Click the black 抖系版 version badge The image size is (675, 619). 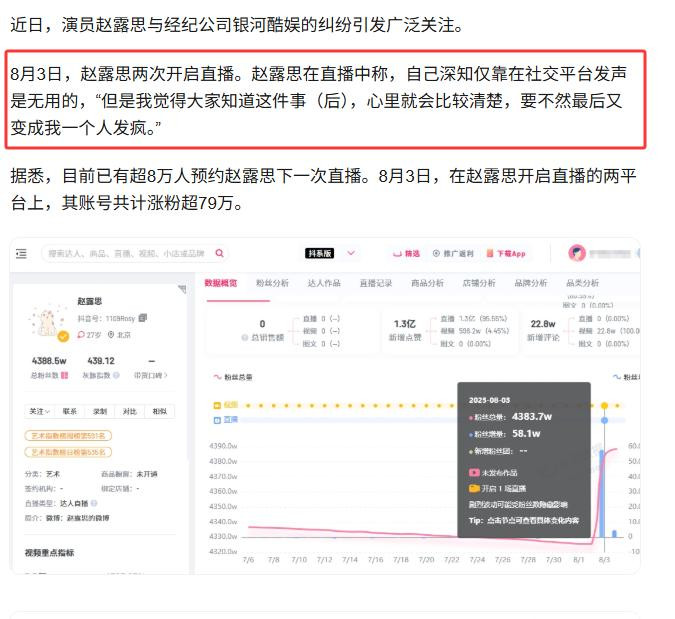[319, 253]
